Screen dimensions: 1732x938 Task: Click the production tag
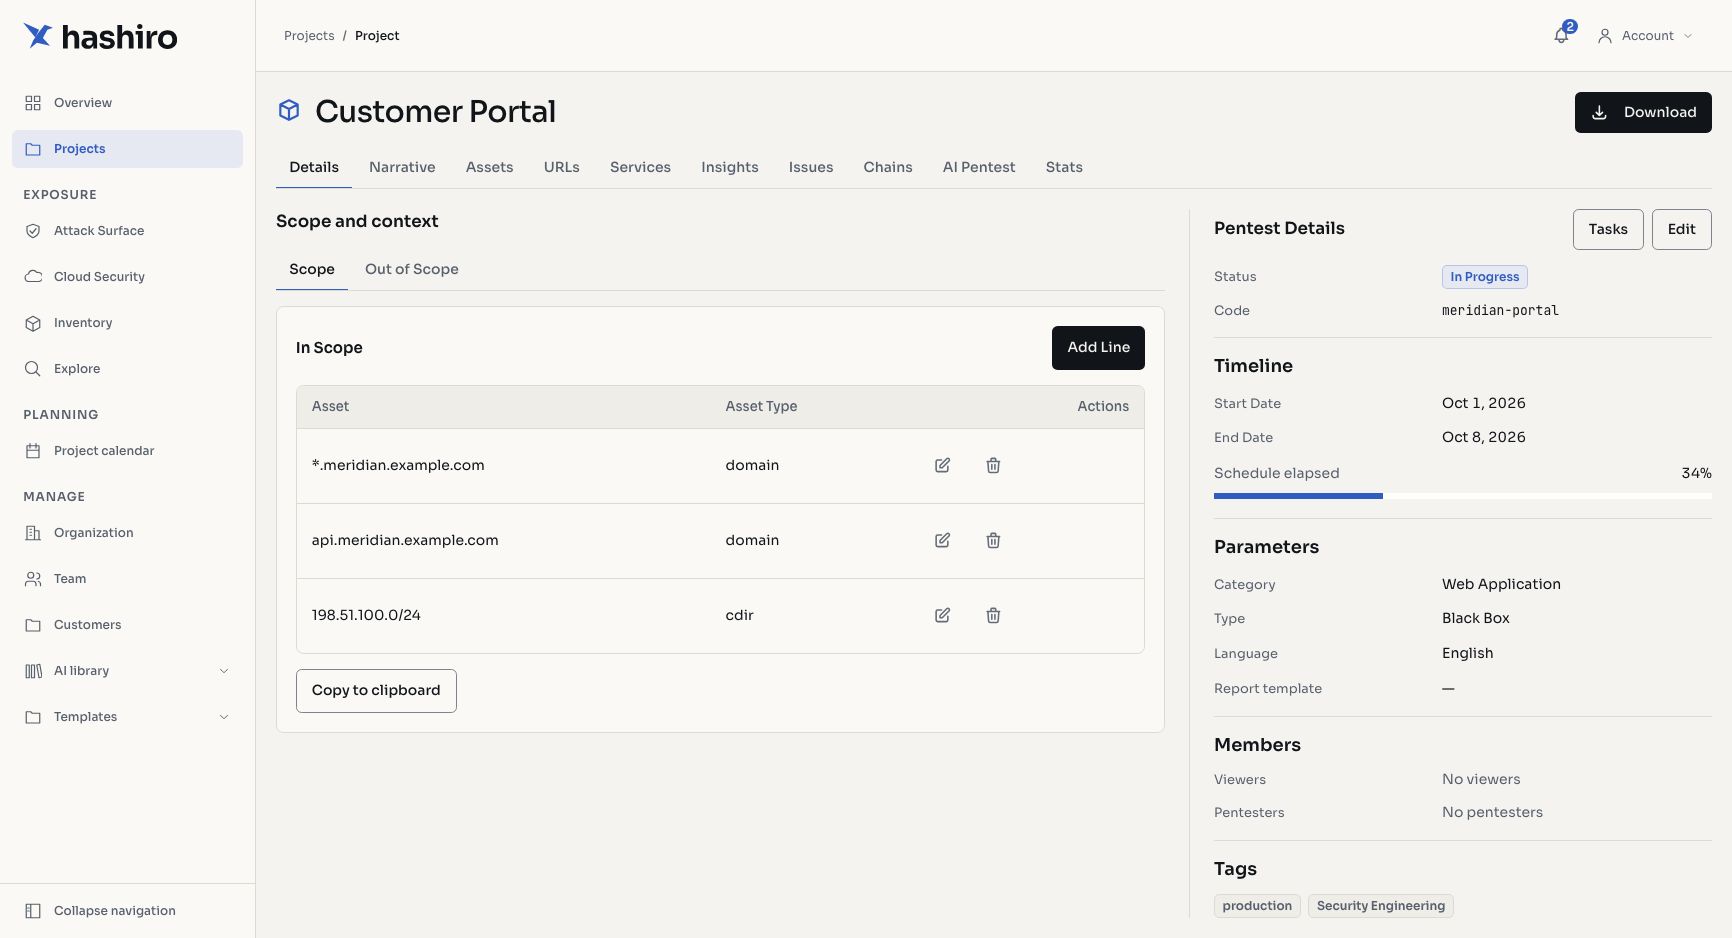(x=1257, y=906)
